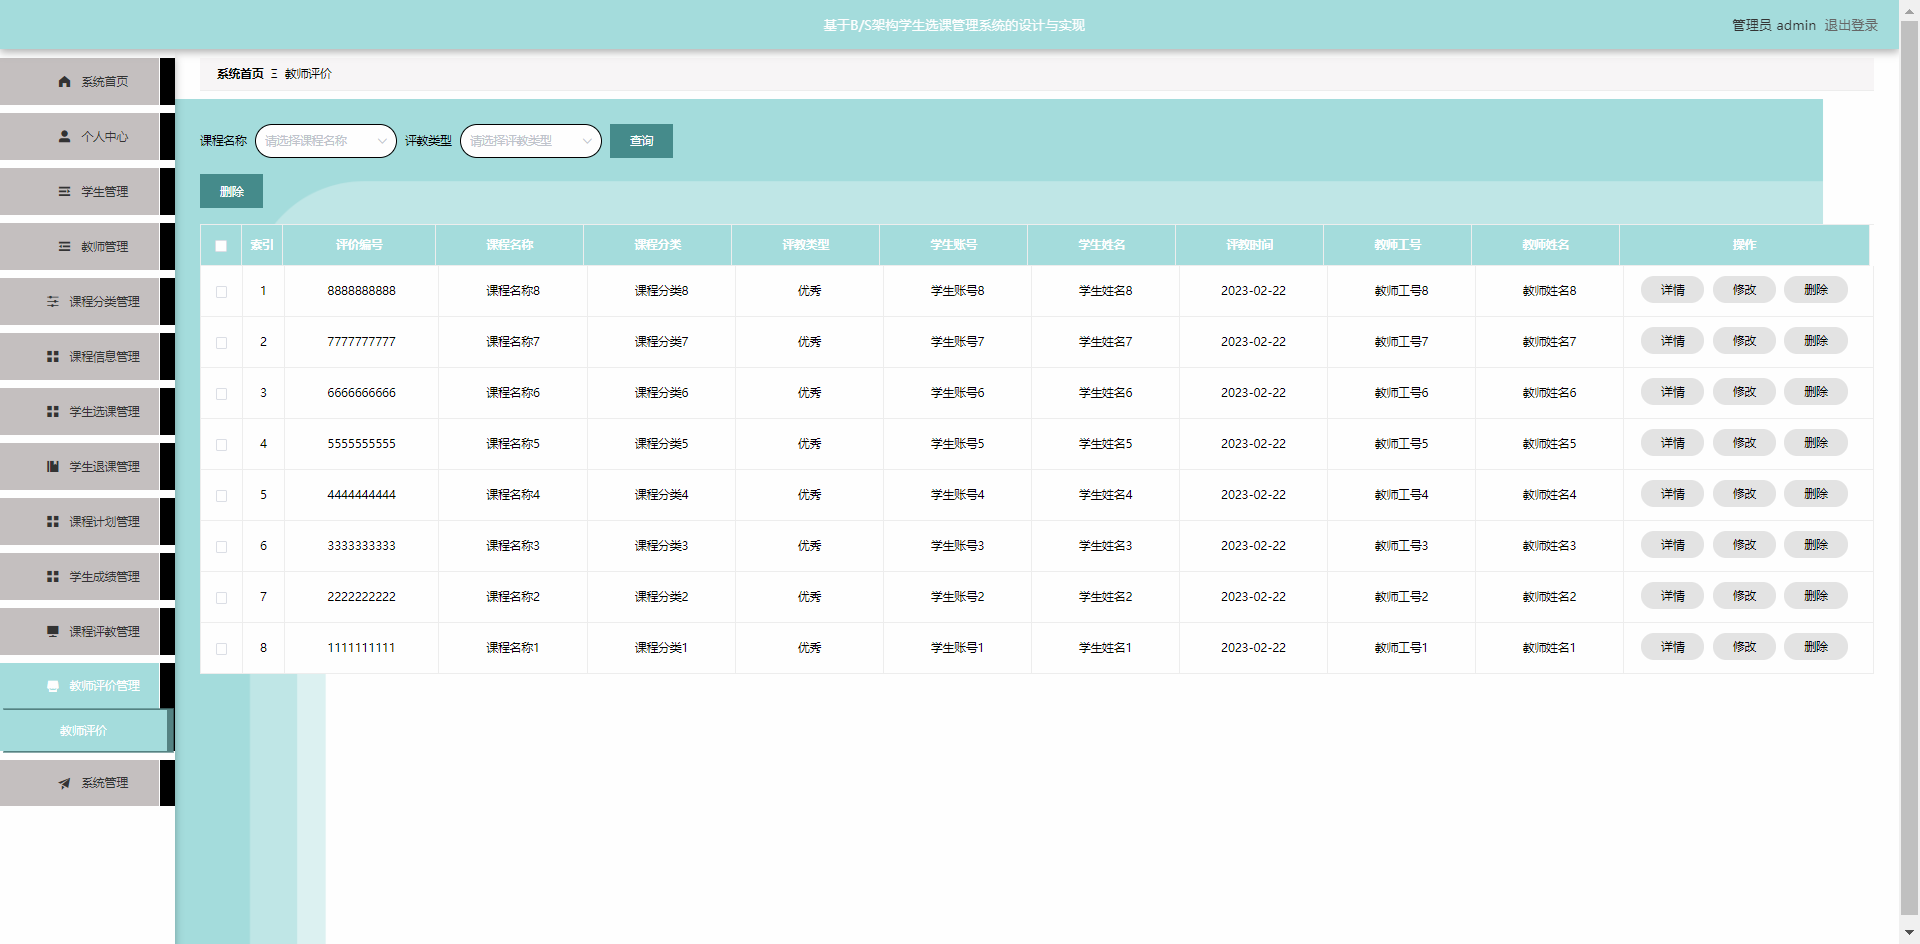The image size is (1920, 944).
Task: Check the row 8 checkbox (1111111111)
Action: click(221, 649)
